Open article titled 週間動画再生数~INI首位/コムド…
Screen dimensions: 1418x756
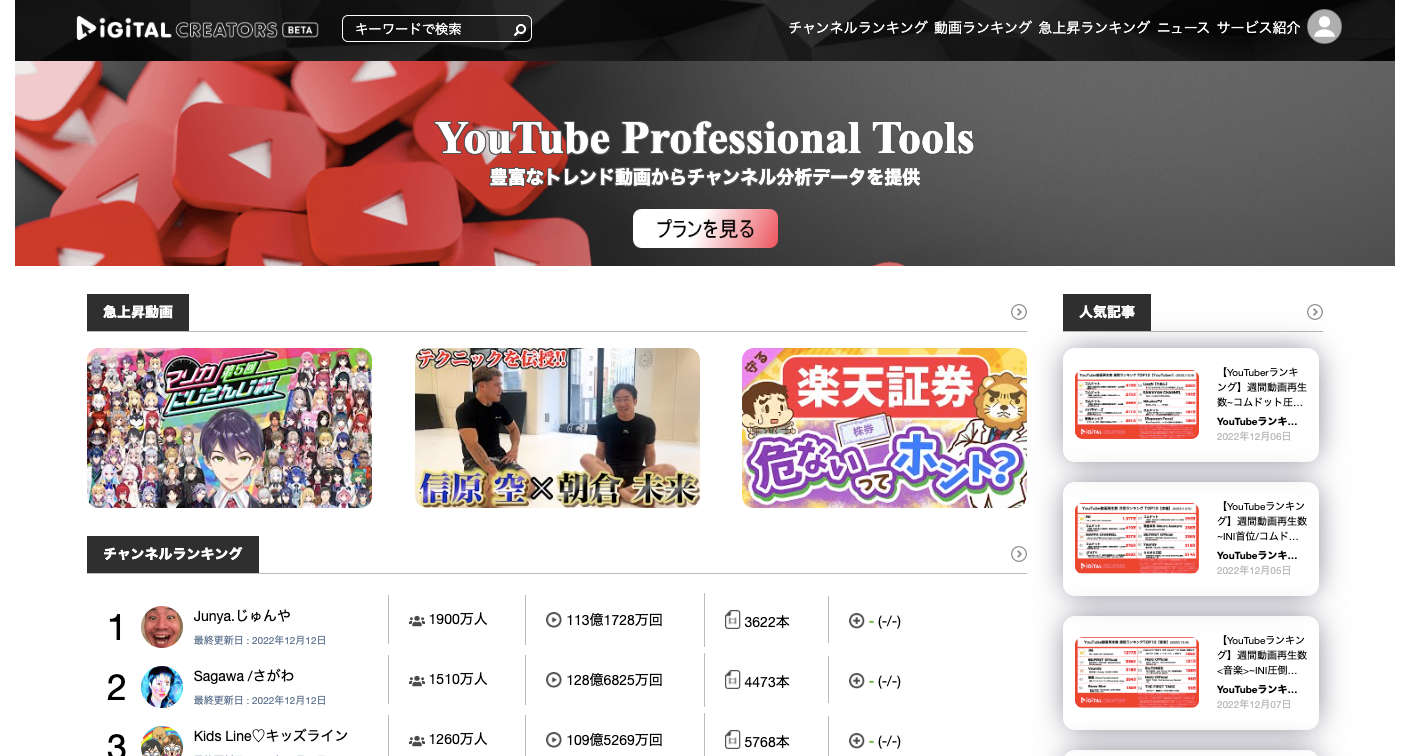[1262, 521]
